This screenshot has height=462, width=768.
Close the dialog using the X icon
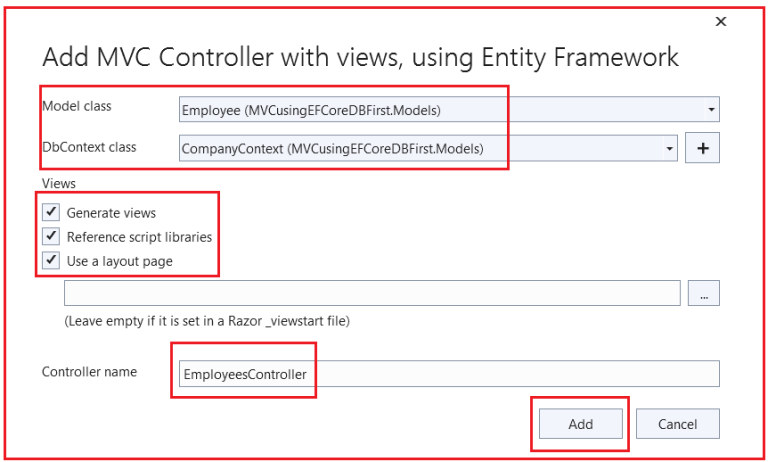click(x=720, y=22)
